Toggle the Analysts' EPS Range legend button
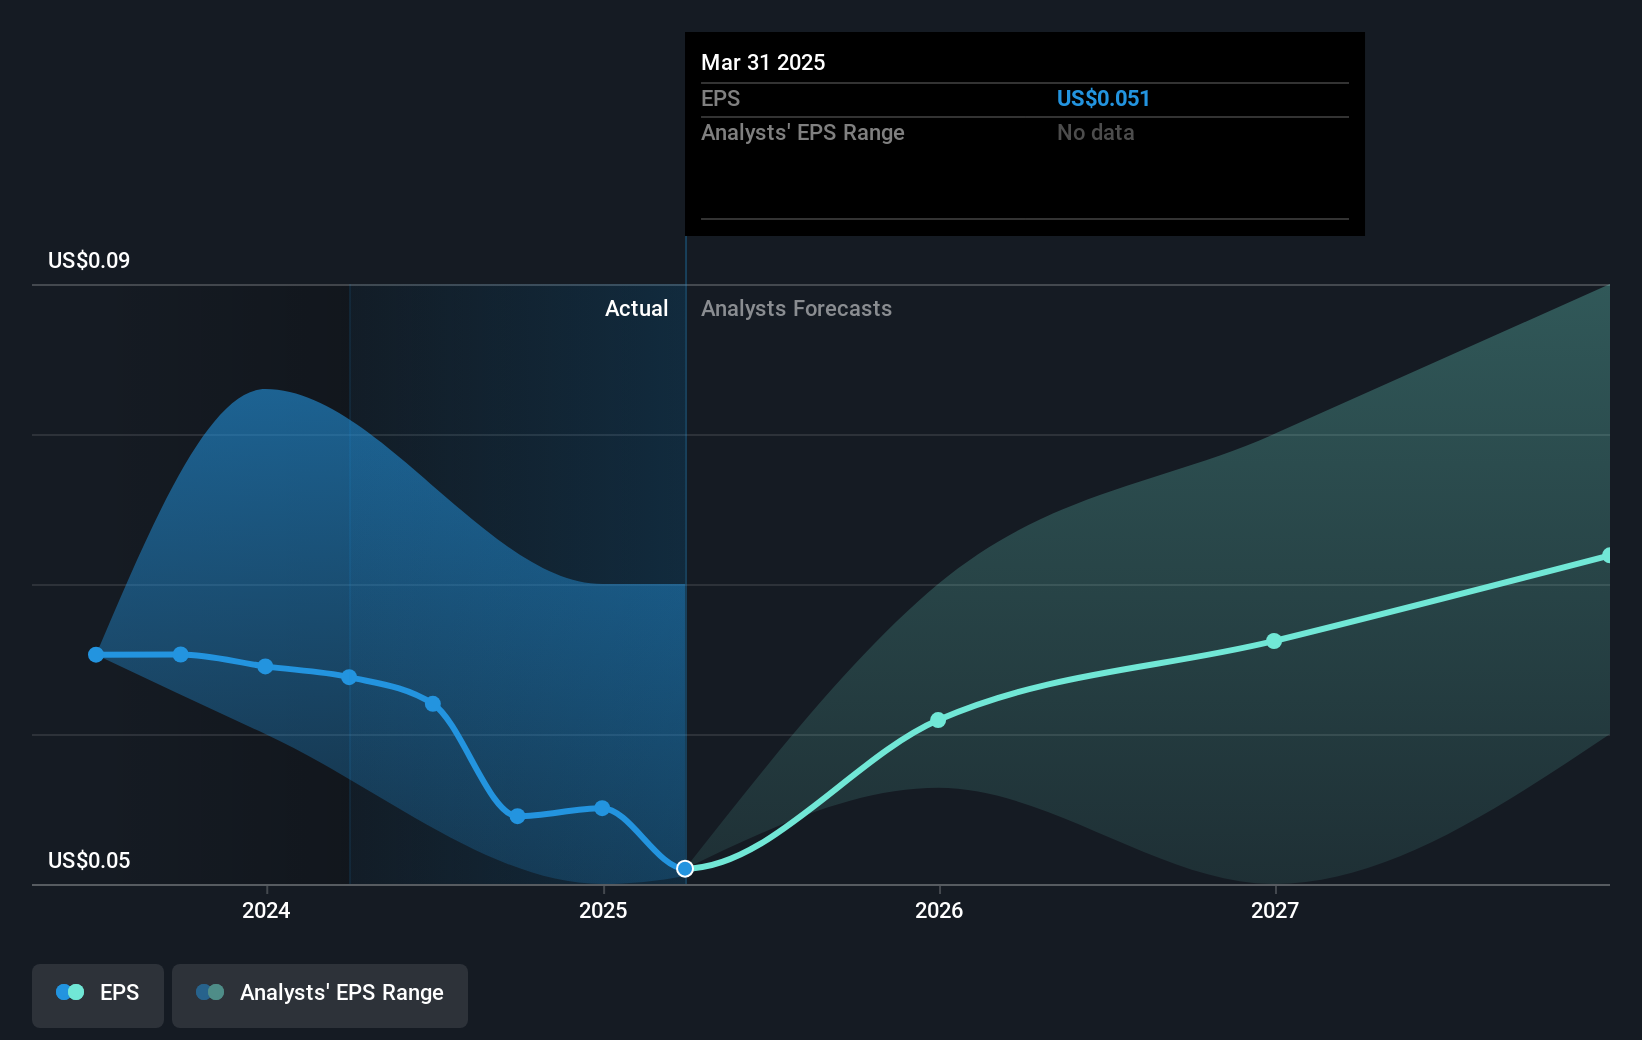 [x=320, y=995]
